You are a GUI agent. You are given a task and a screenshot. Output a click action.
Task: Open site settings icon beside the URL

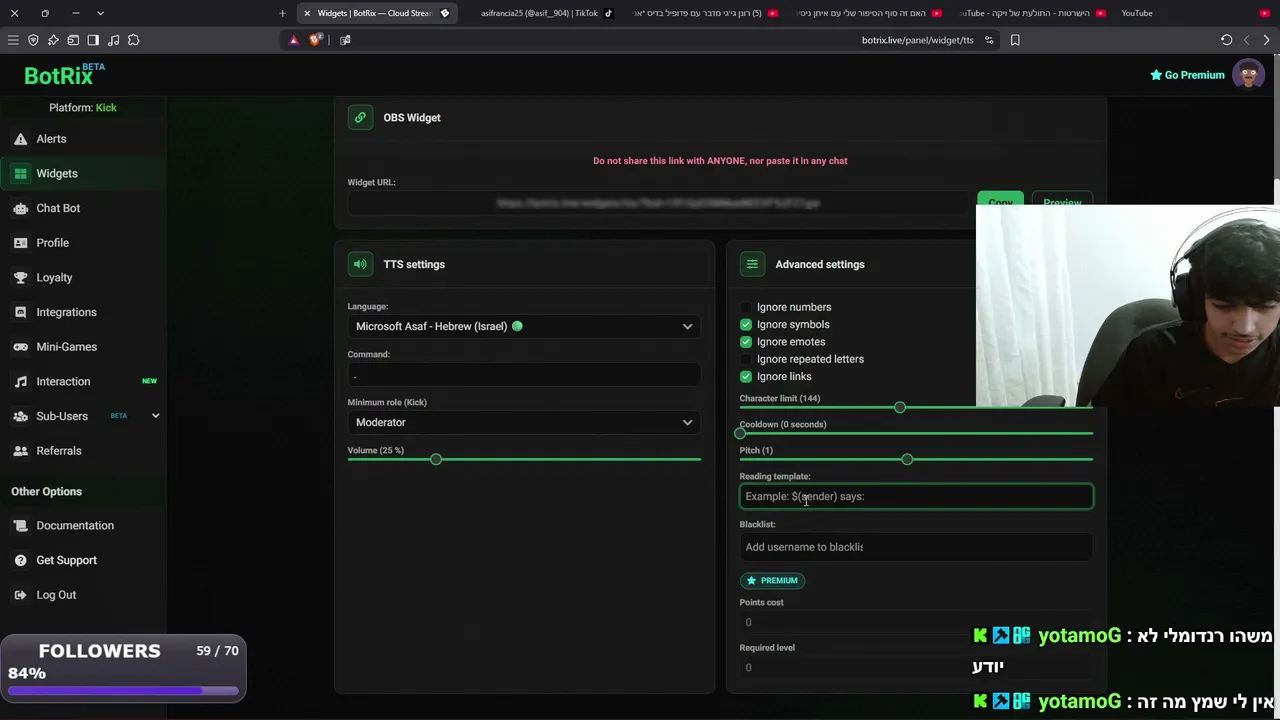coord(989,40)
